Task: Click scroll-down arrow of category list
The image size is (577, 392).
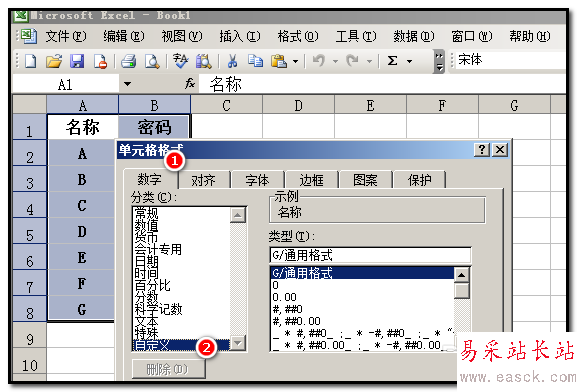Action: (238, 343)
